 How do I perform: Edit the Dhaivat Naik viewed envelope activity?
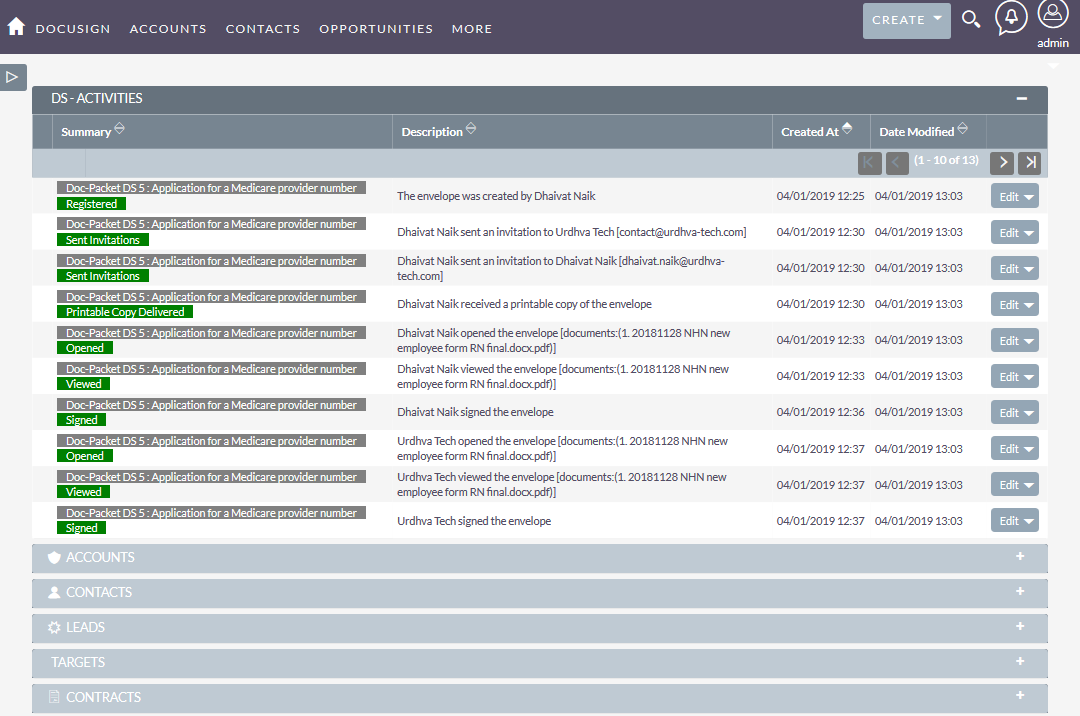(x=1008, y=377)
